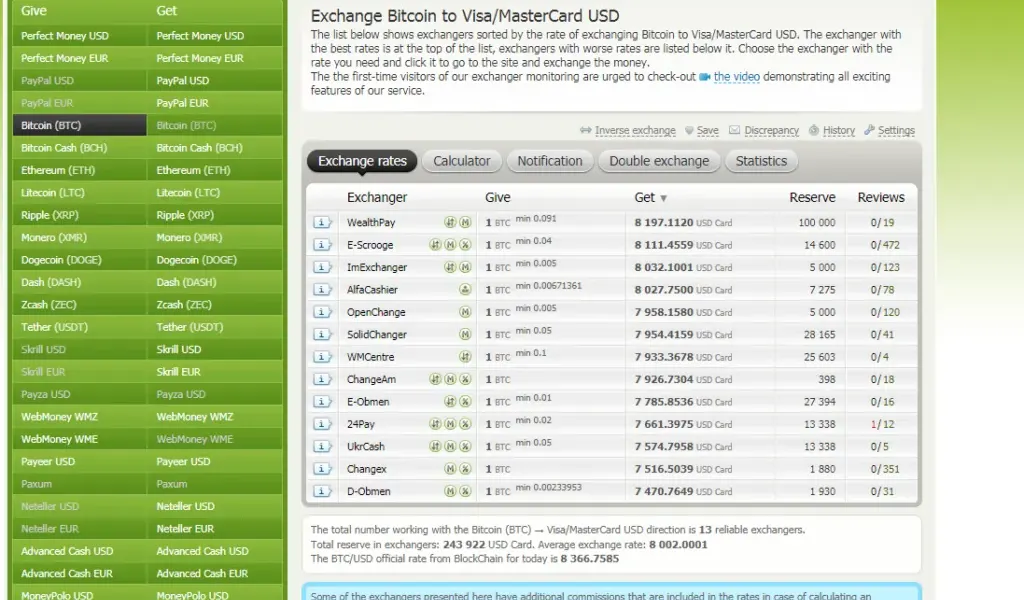Click the Reserve column header
Image resolution: width=1024 pixels, height=600 pixels.
coord(812,197)
